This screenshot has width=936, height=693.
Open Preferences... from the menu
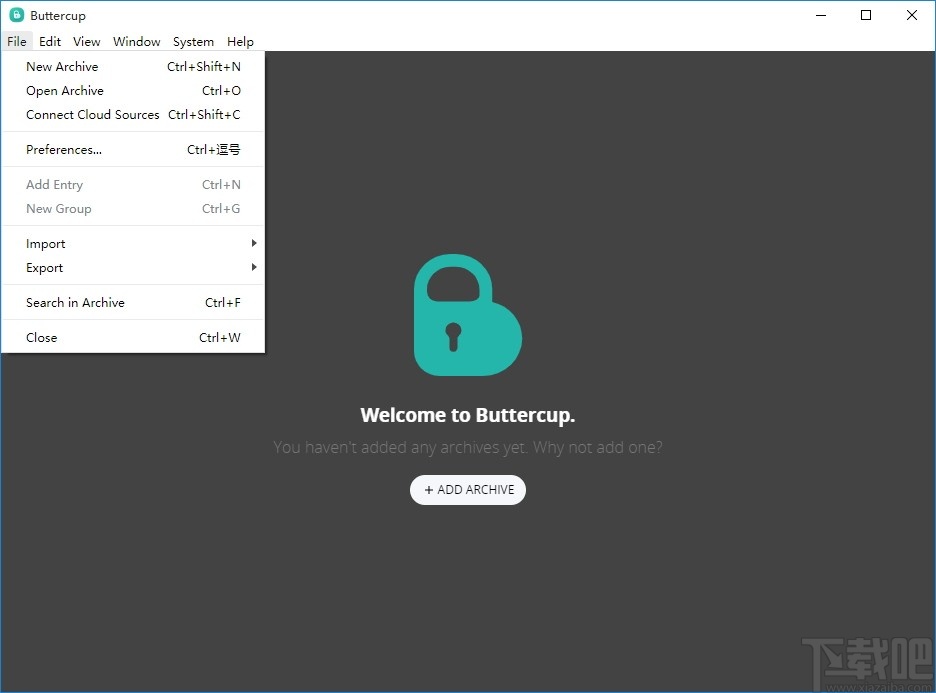coord(133,149)
